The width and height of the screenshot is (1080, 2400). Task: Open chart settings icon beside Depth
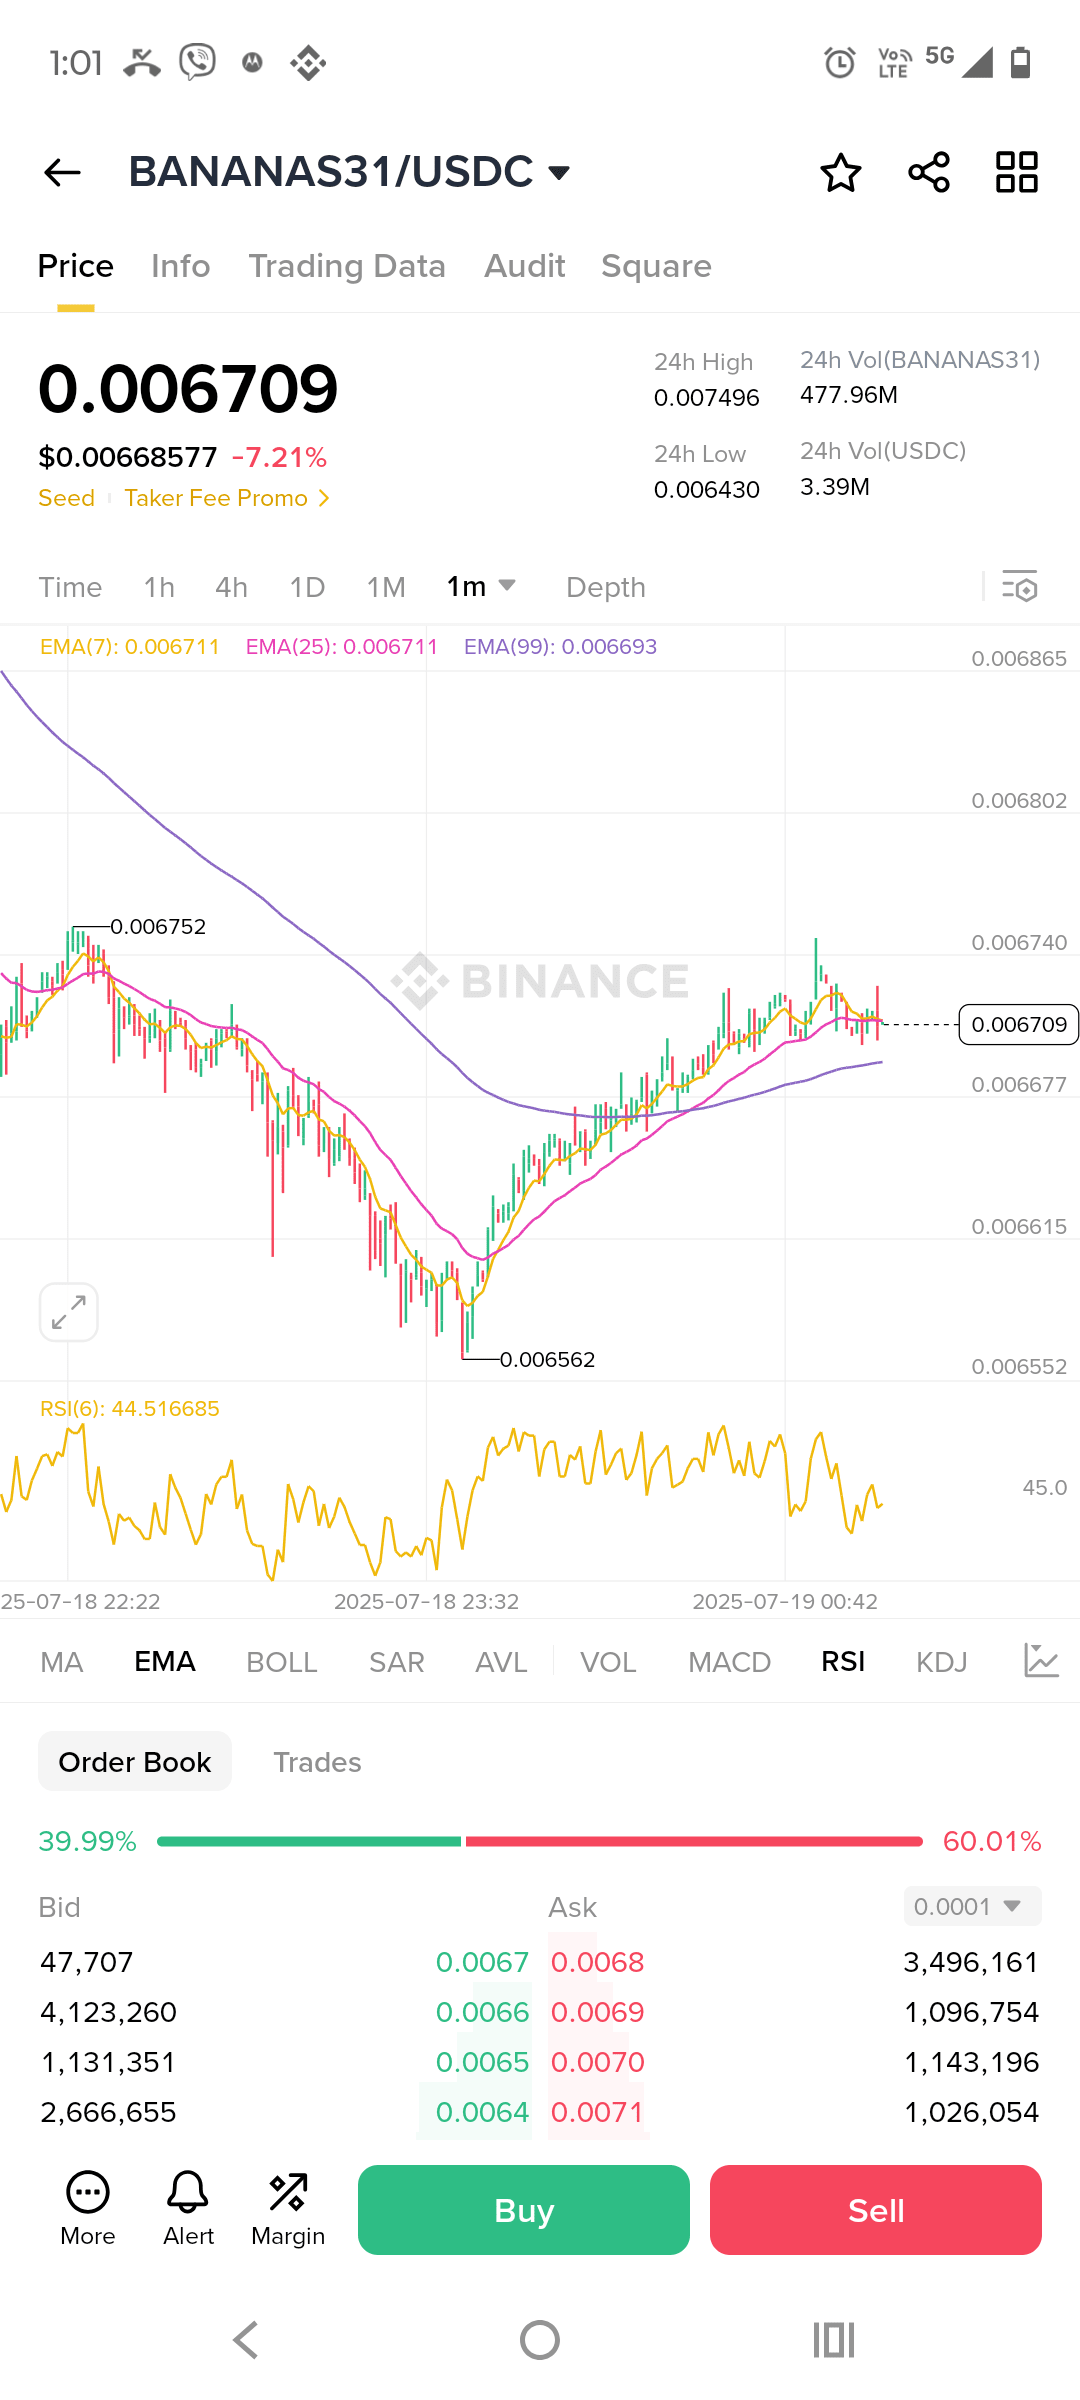click(x=1020, y=586)
